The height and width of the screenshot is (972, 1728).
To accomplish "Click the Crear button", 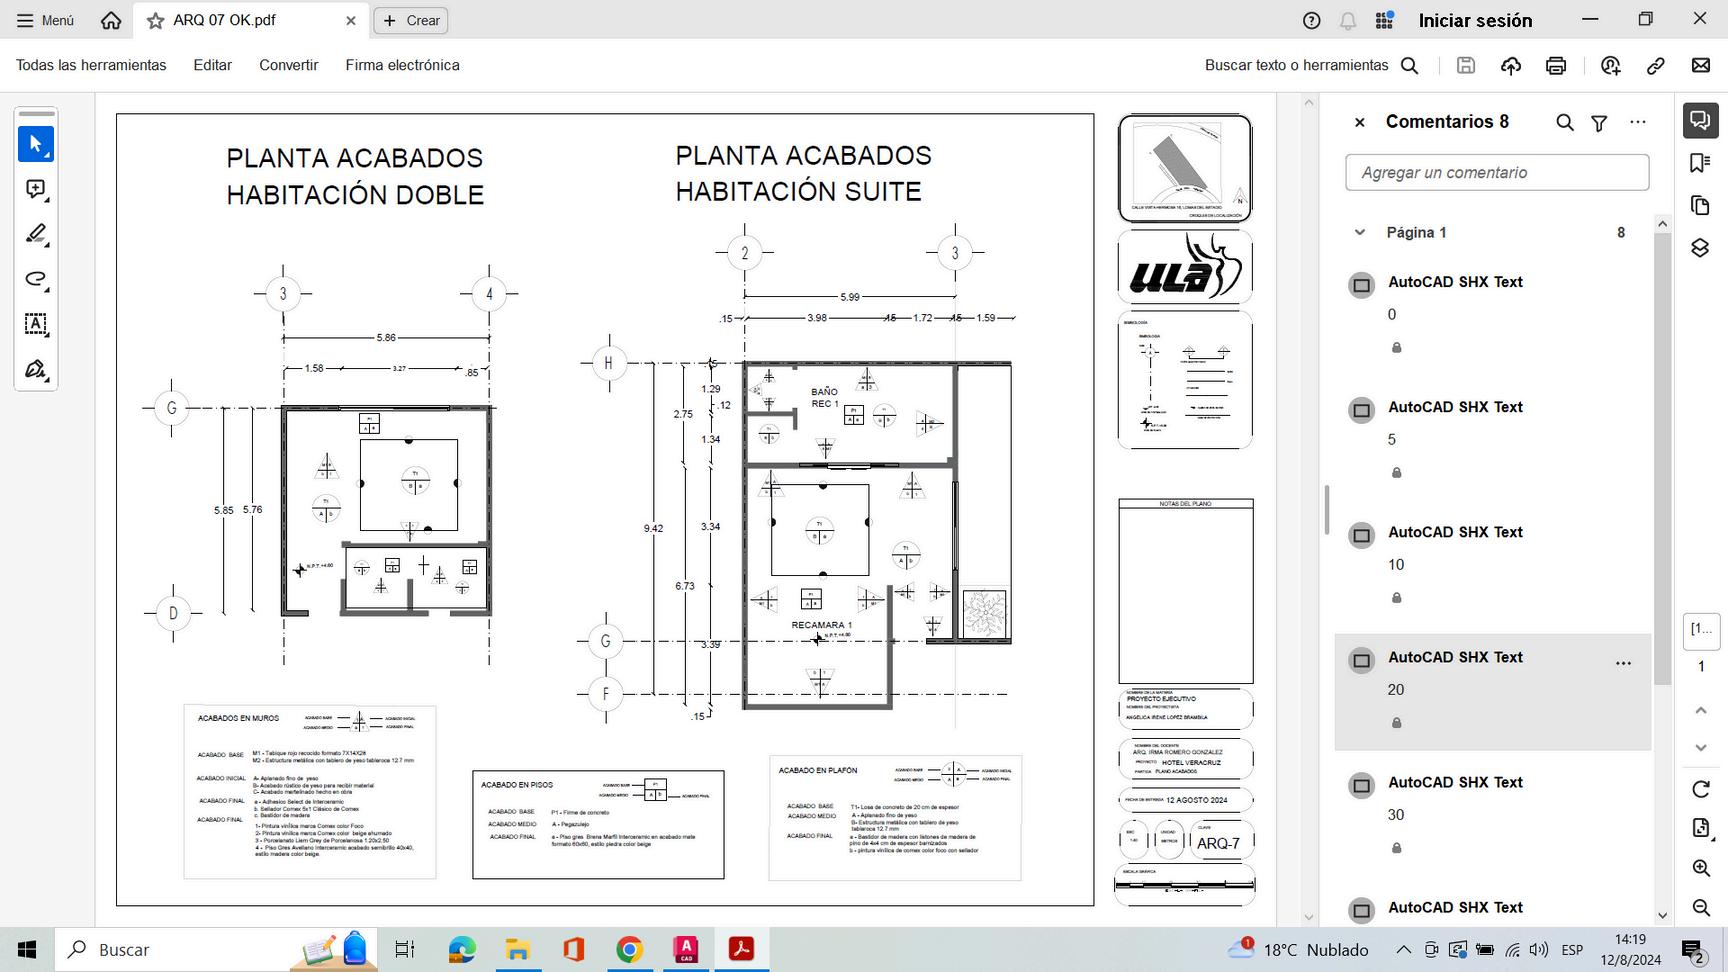I will coord(411,20).
